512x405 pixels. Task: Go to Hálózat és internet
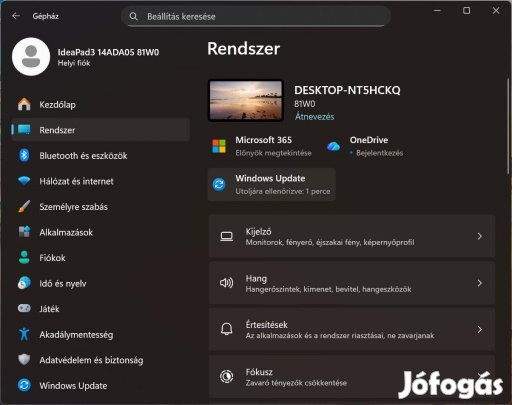(101, 181)
